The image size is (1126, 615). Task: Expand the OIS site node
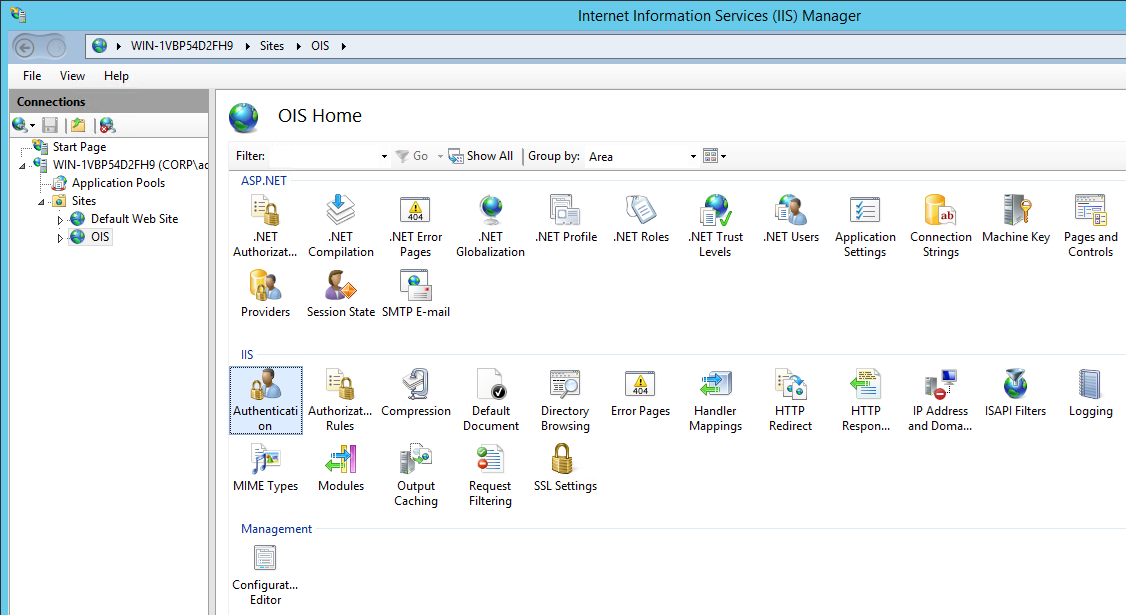coord(60,238)
